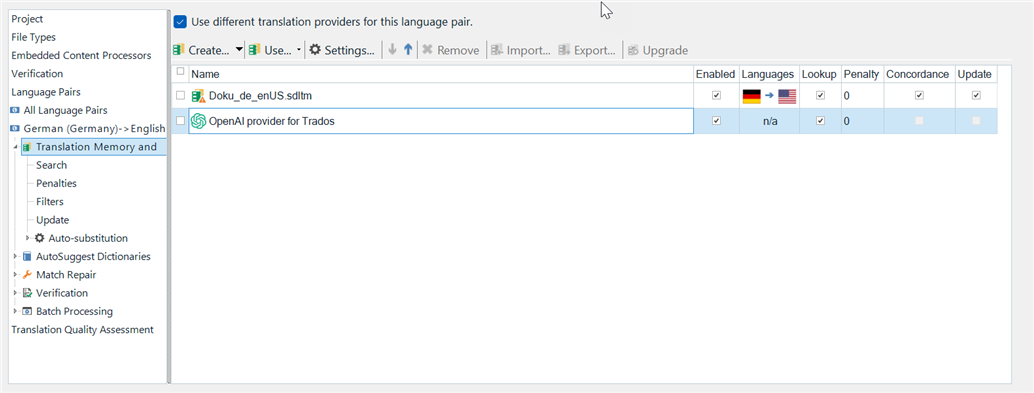Select Project in the settings tree
This screenshot has height=393, width=1034.
27,19
